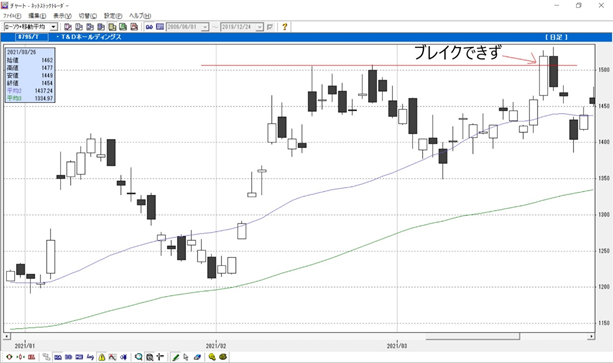Click the binoculars search icon
This screenshot has height=363, width=613.
(x=149, y=27)
